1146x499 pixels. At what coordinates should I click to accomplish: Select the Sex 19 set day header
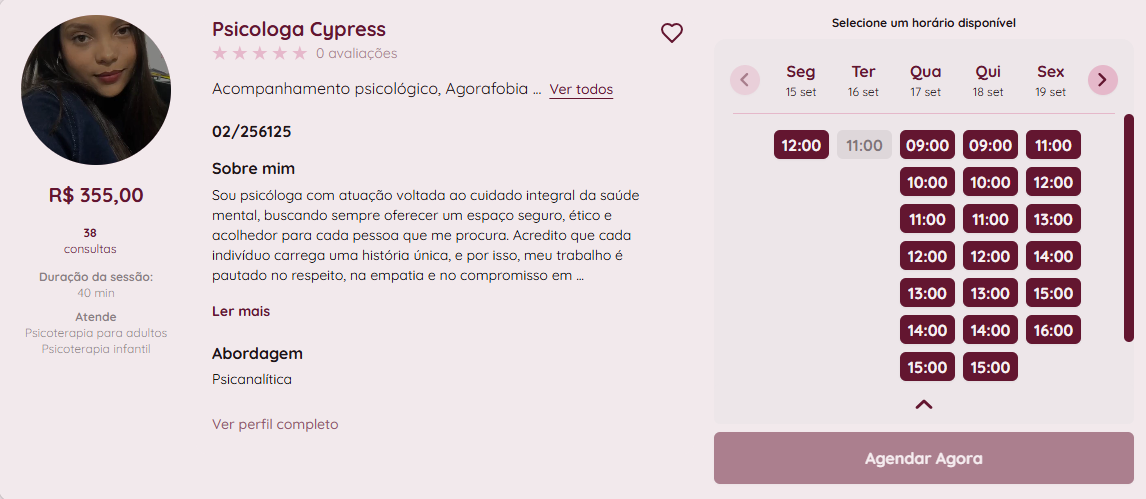click(x=1050, y=80)
